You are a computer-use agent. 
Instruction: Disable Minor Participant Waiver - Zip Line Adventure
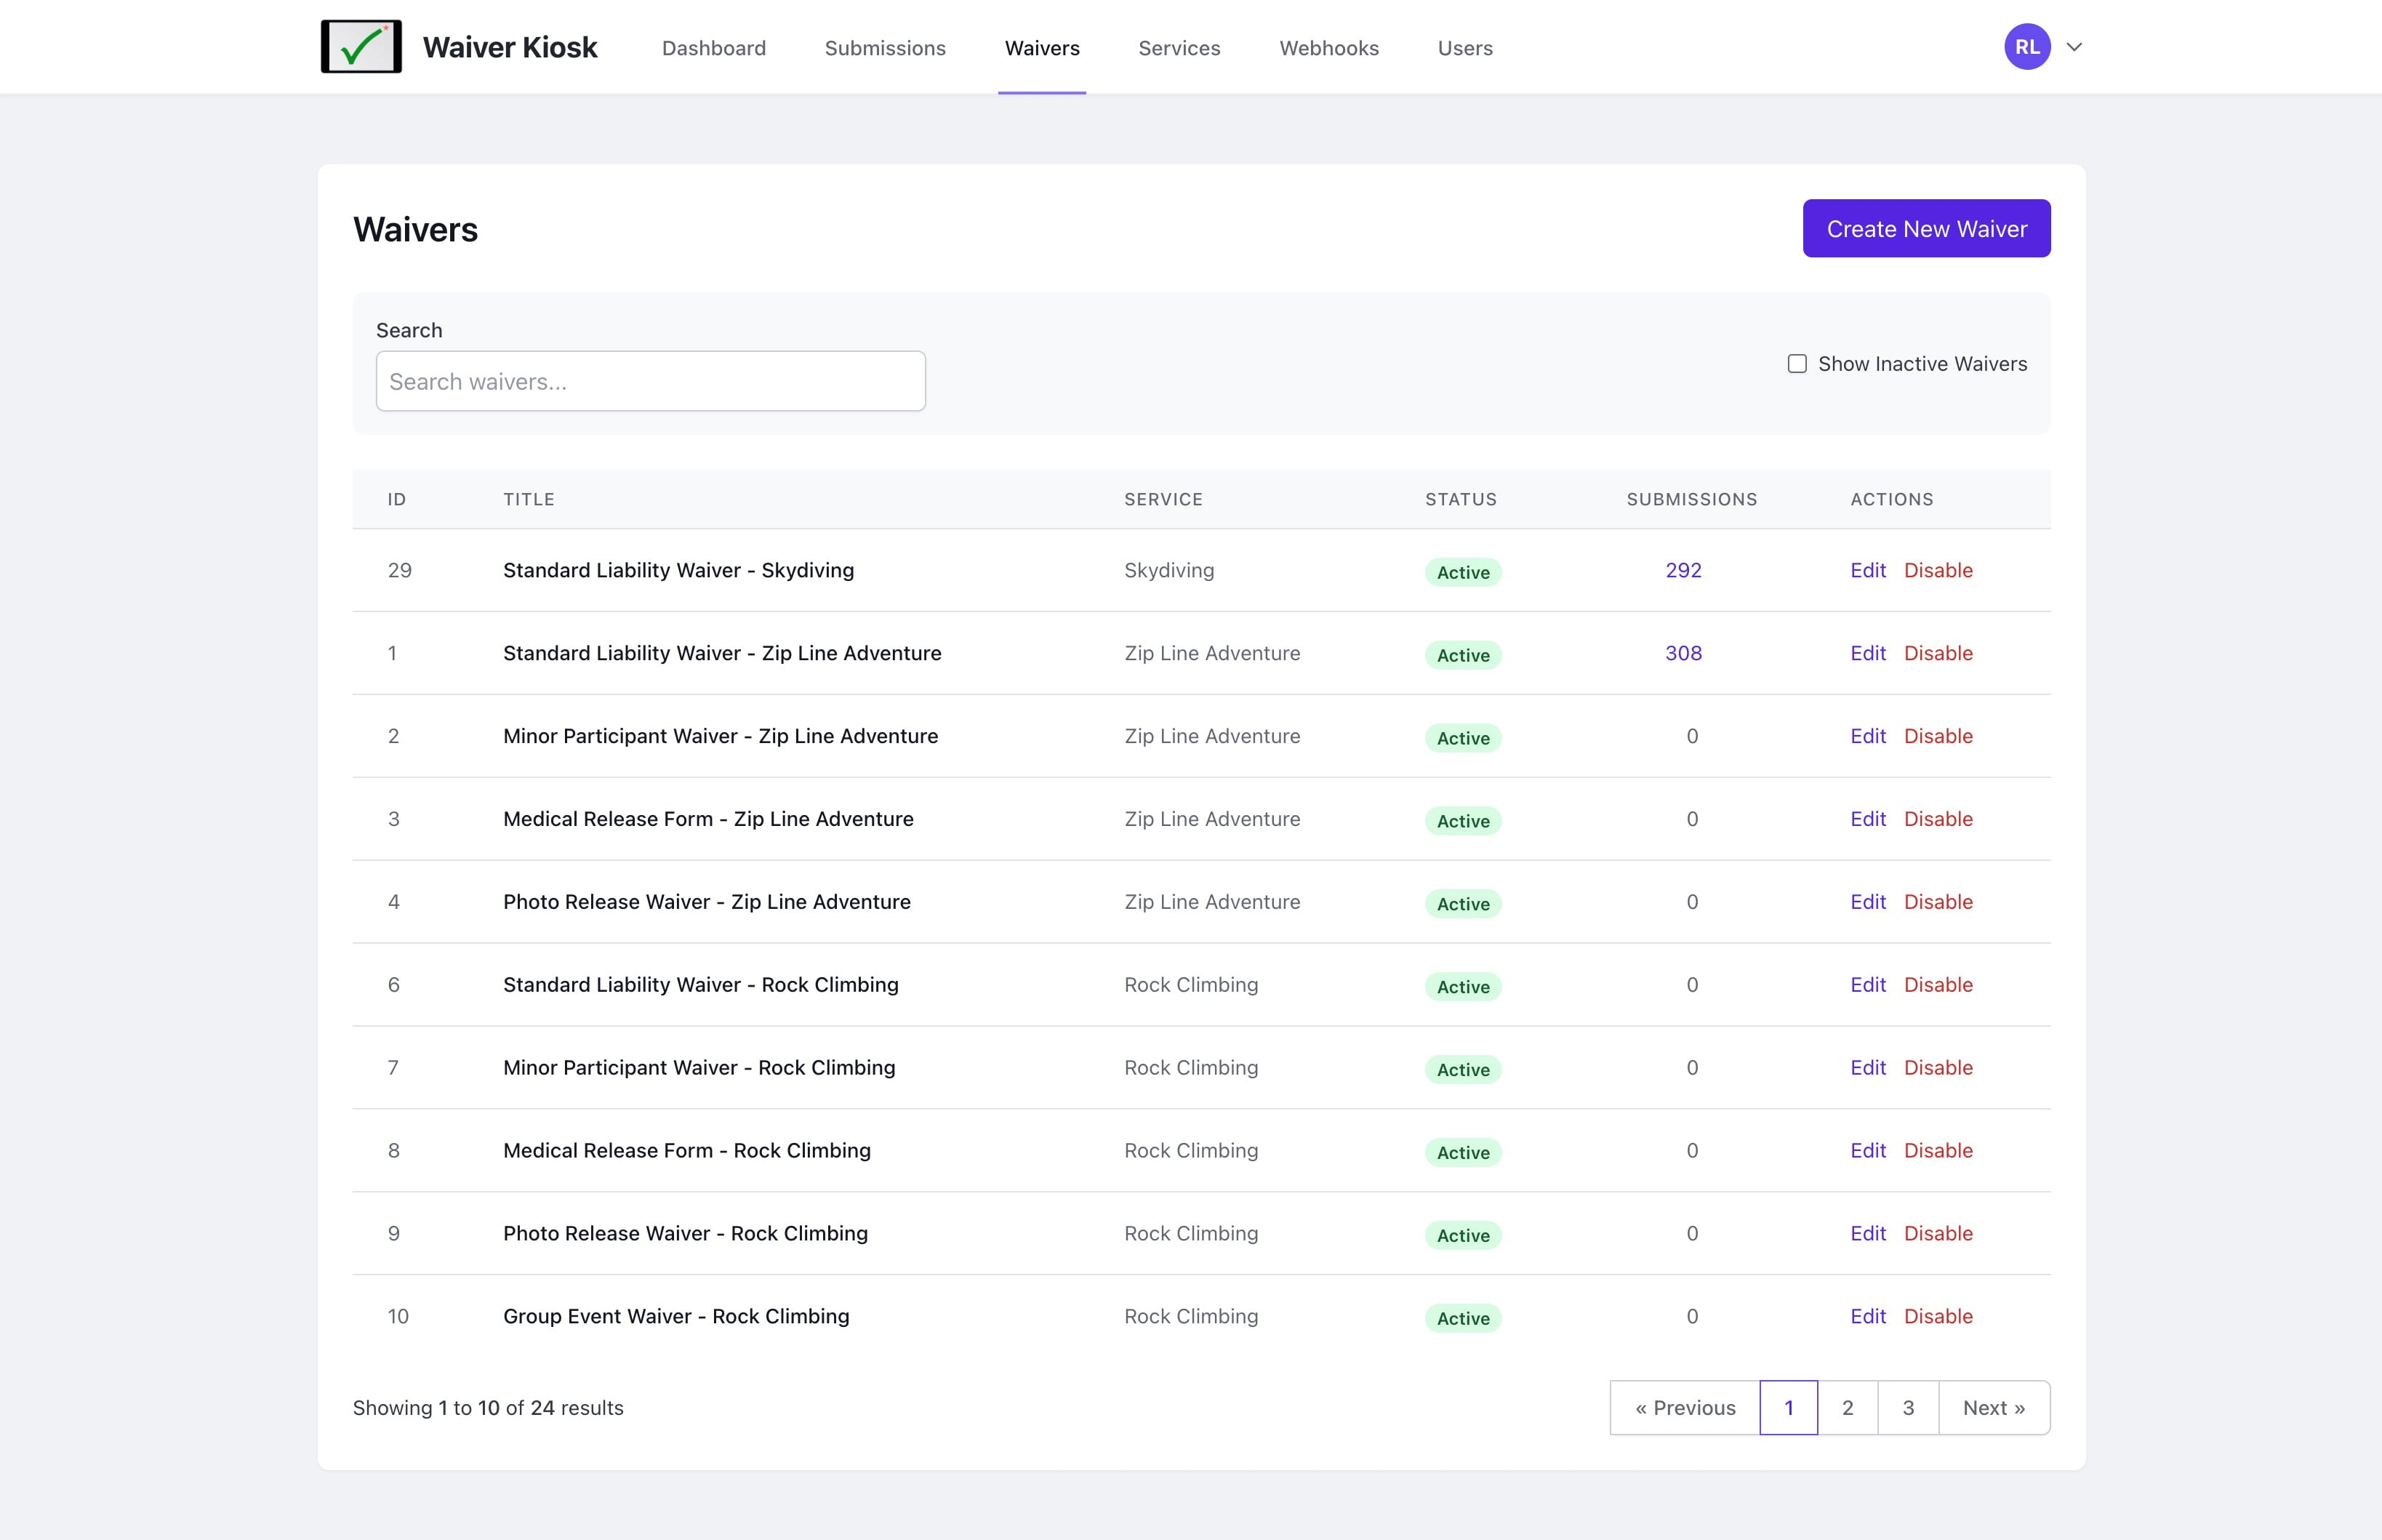click(1937, 736)
